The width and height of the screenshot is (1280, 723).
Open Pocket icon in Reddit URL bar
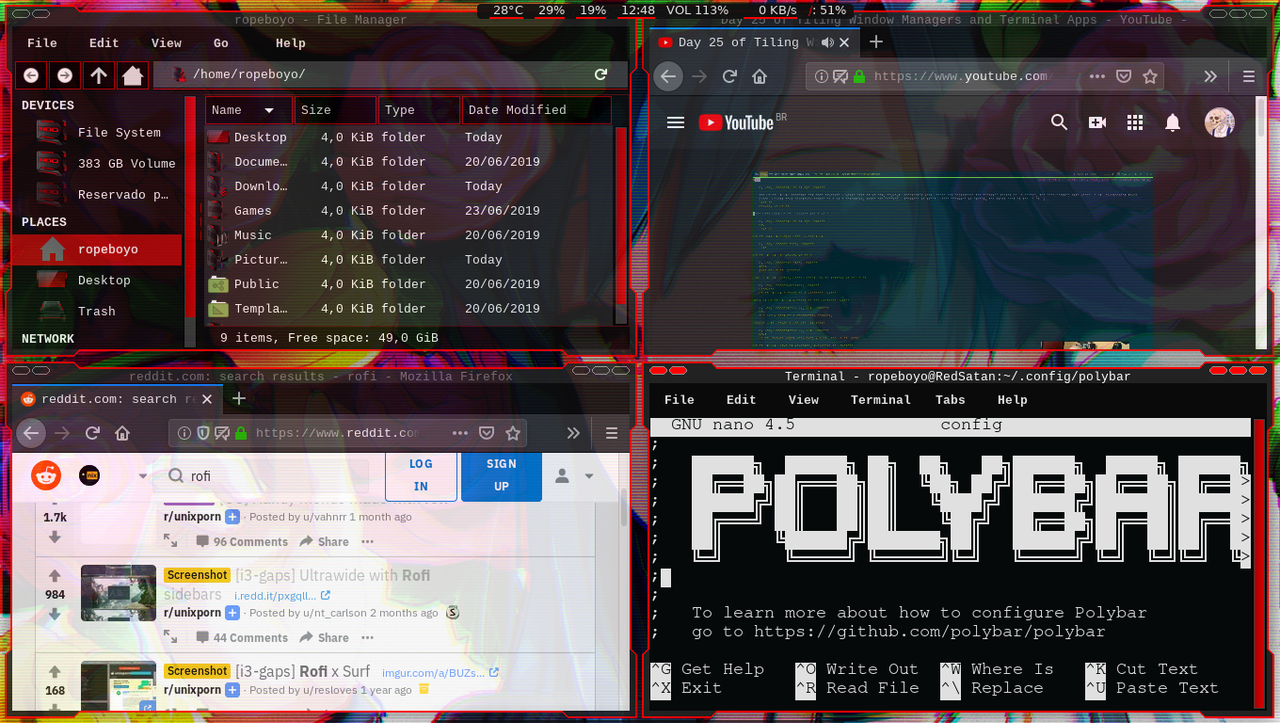(x=486, y=433)
